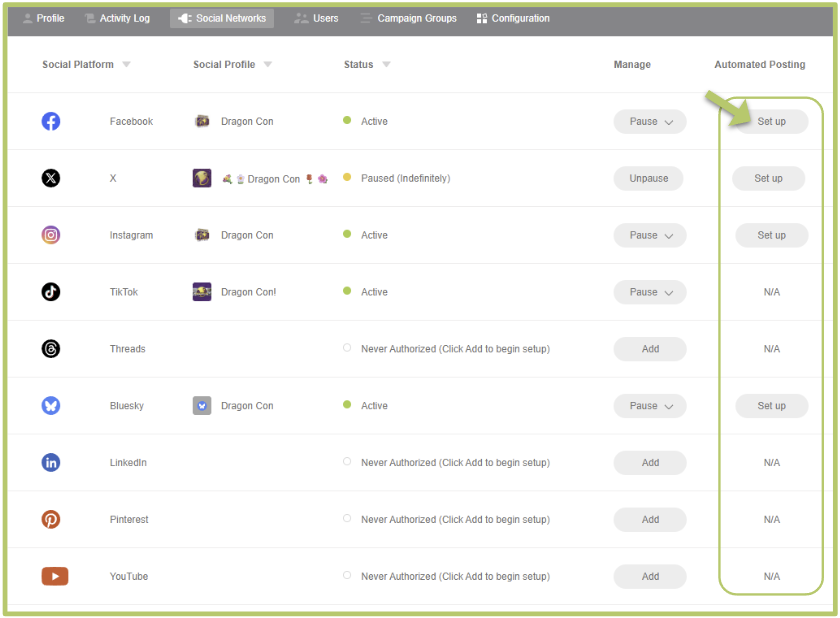Add the Threads social network
Screen dimensions: 840x618
coord(650,349)
